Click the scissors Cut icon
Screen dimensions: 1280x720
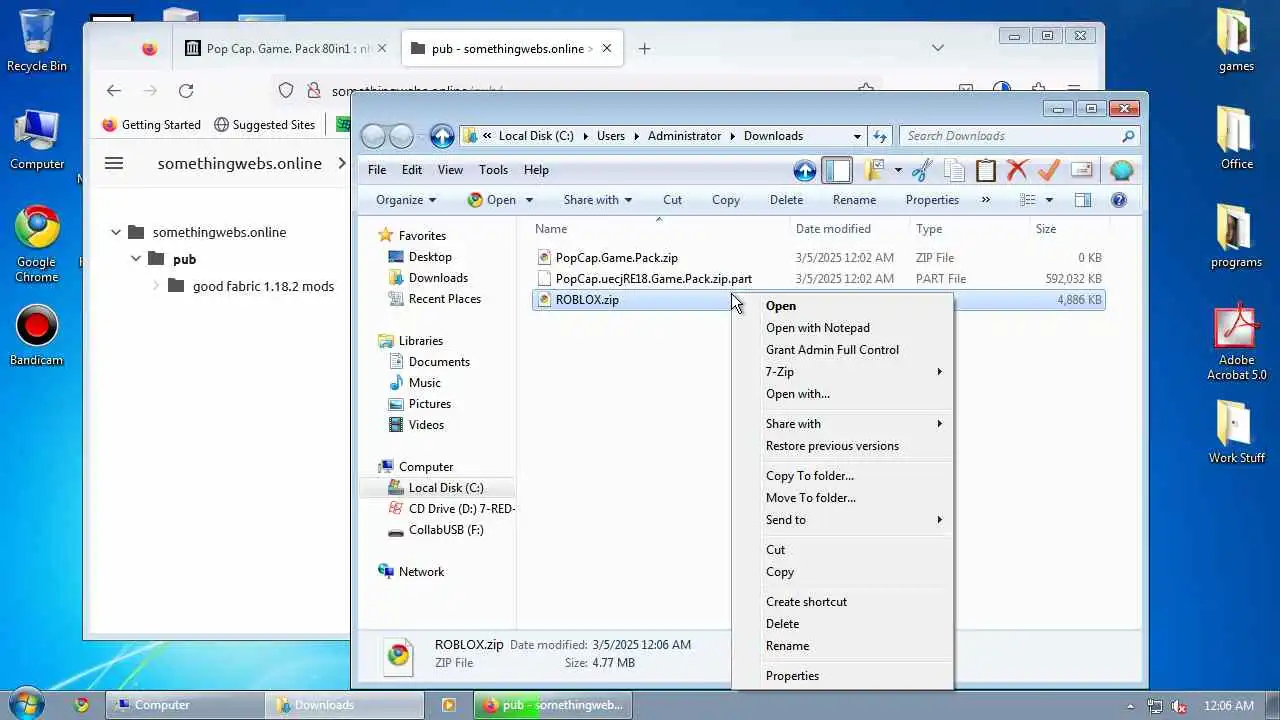(922, 170)
